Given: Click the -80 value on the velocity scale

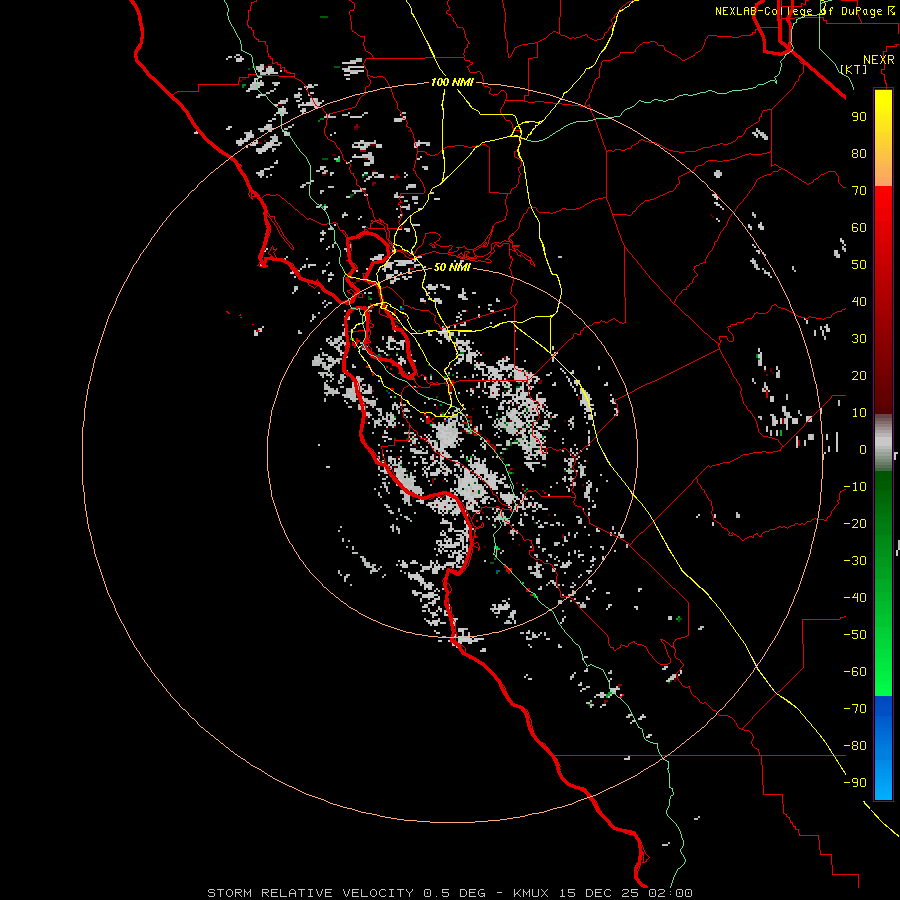Looking at the screenshot, I should [855, 746].
